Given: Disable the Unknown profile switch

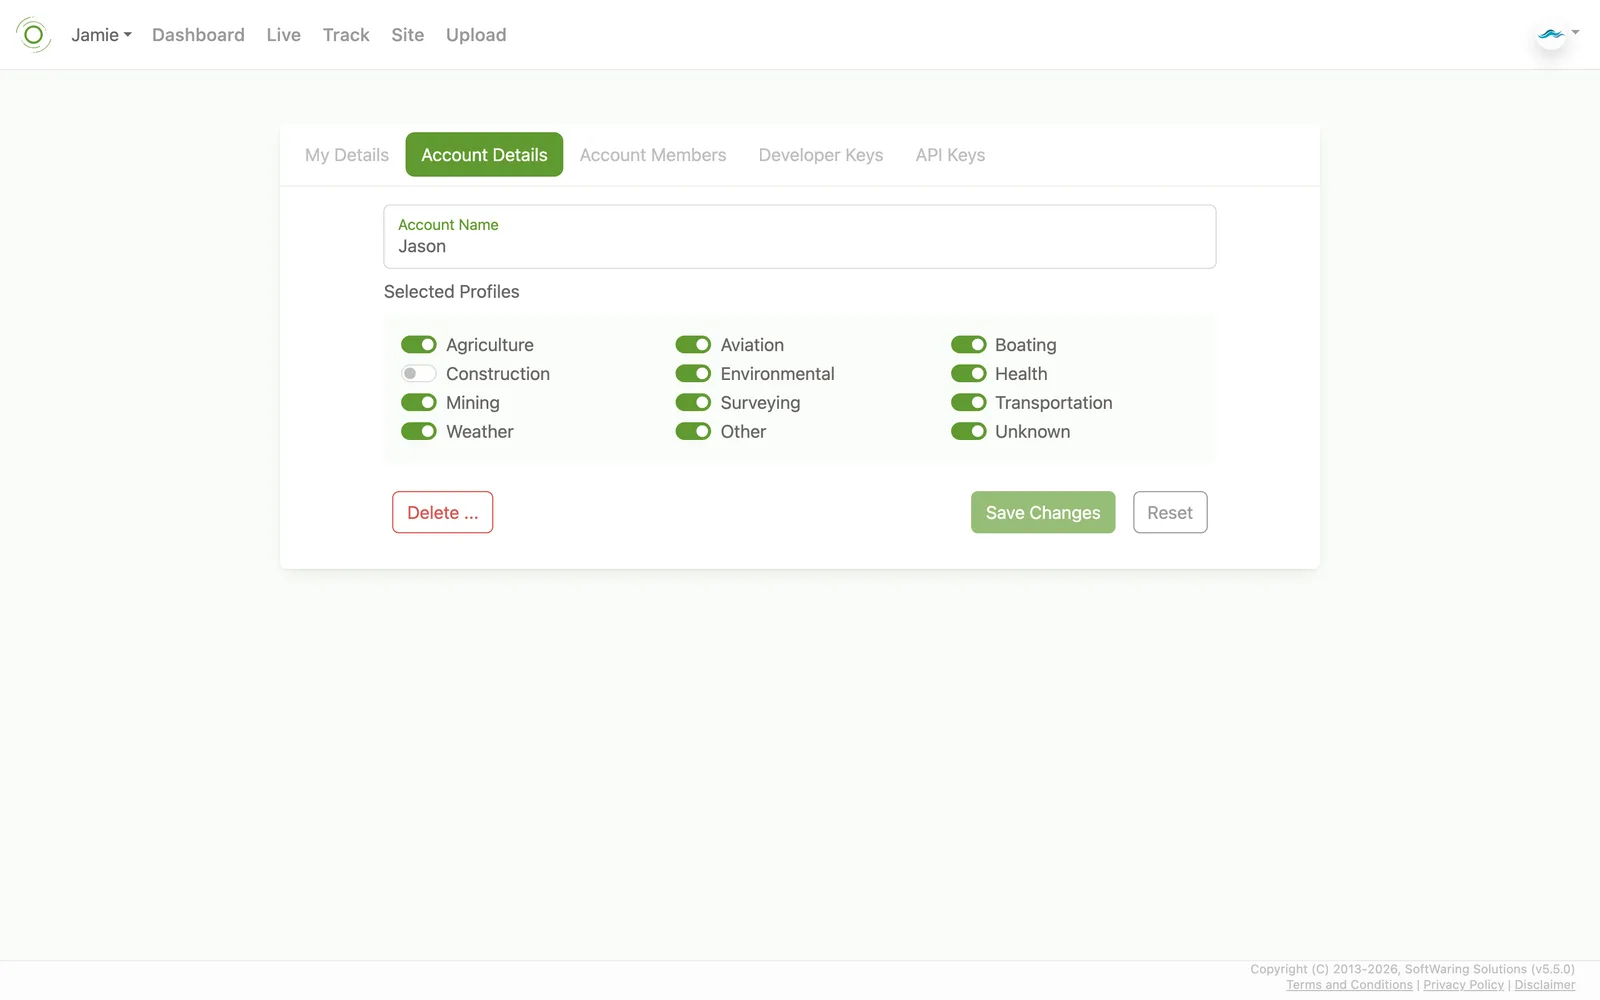Looking at the screenshot, I should 968,432.
